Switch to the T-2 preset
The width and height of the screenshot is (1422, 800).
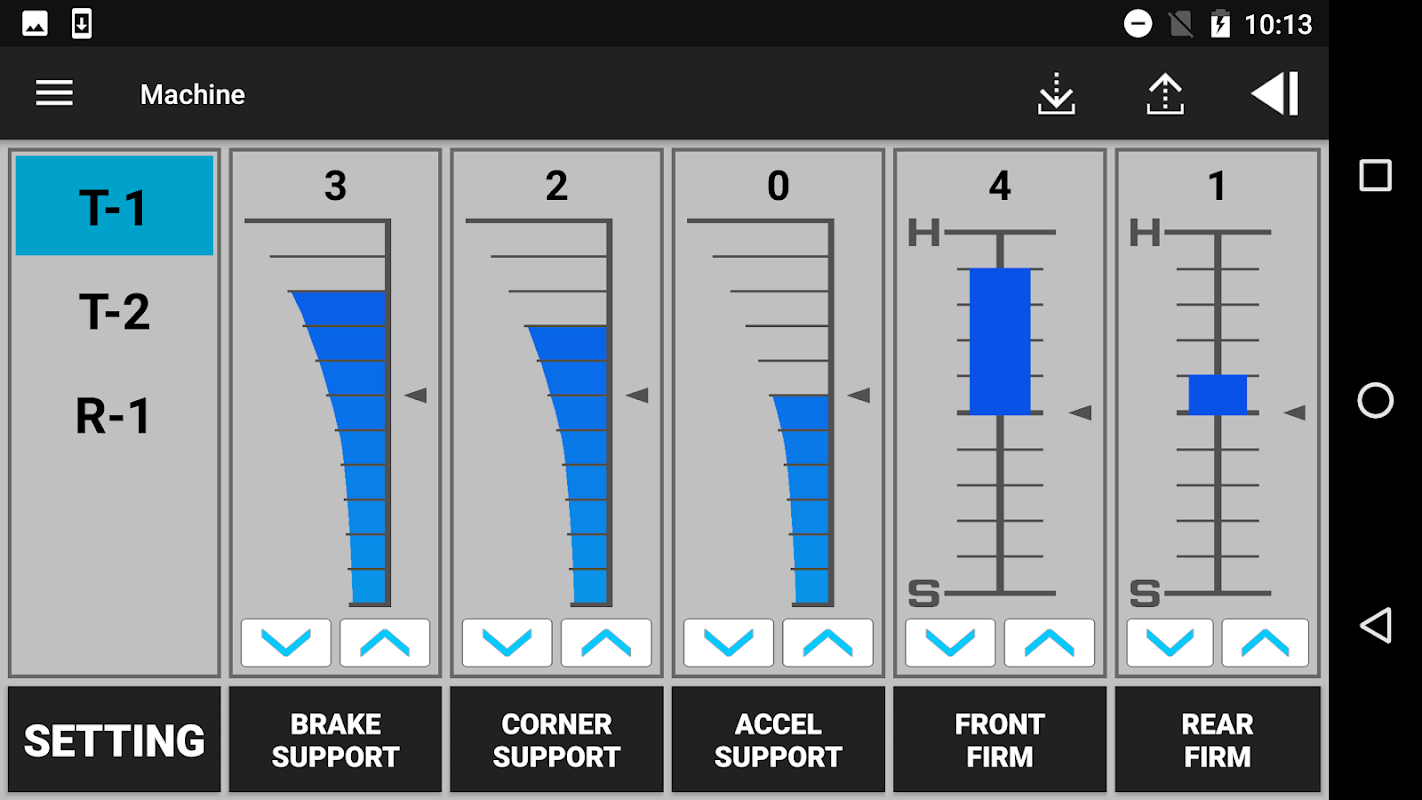(114, 311)
